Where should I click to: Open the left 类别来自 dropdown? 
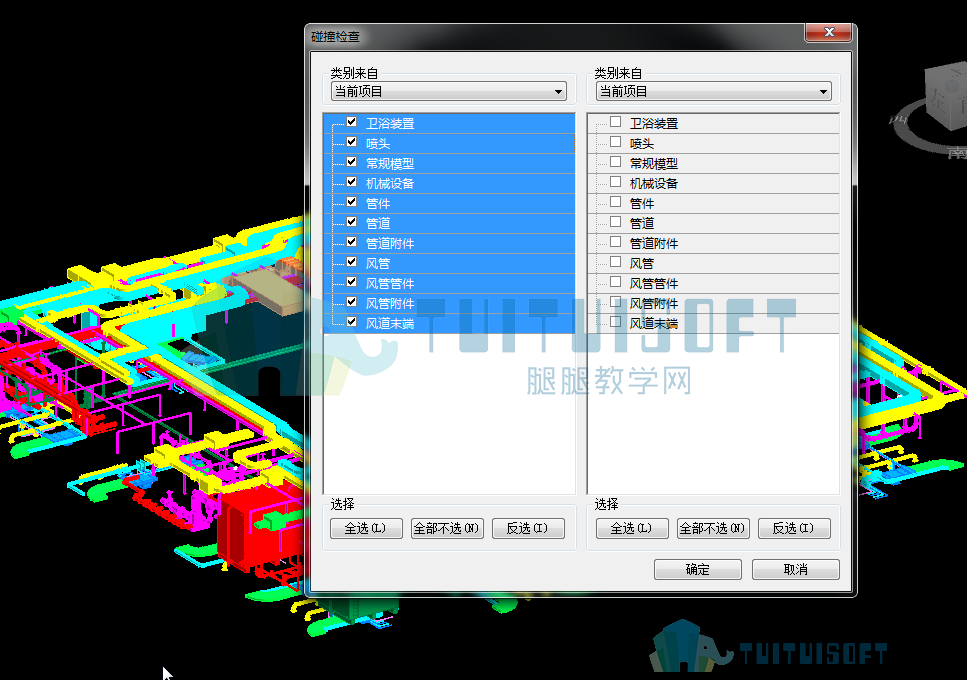coord(448,92)
